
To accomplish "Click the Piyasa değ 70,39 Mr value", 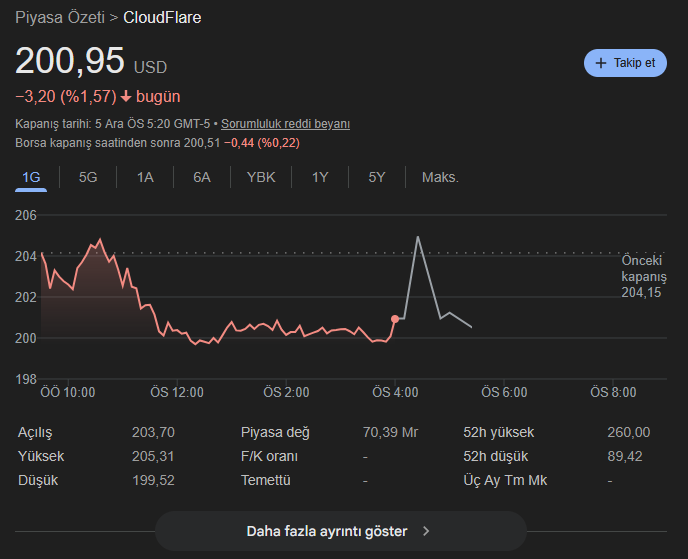I will (390, 432).
